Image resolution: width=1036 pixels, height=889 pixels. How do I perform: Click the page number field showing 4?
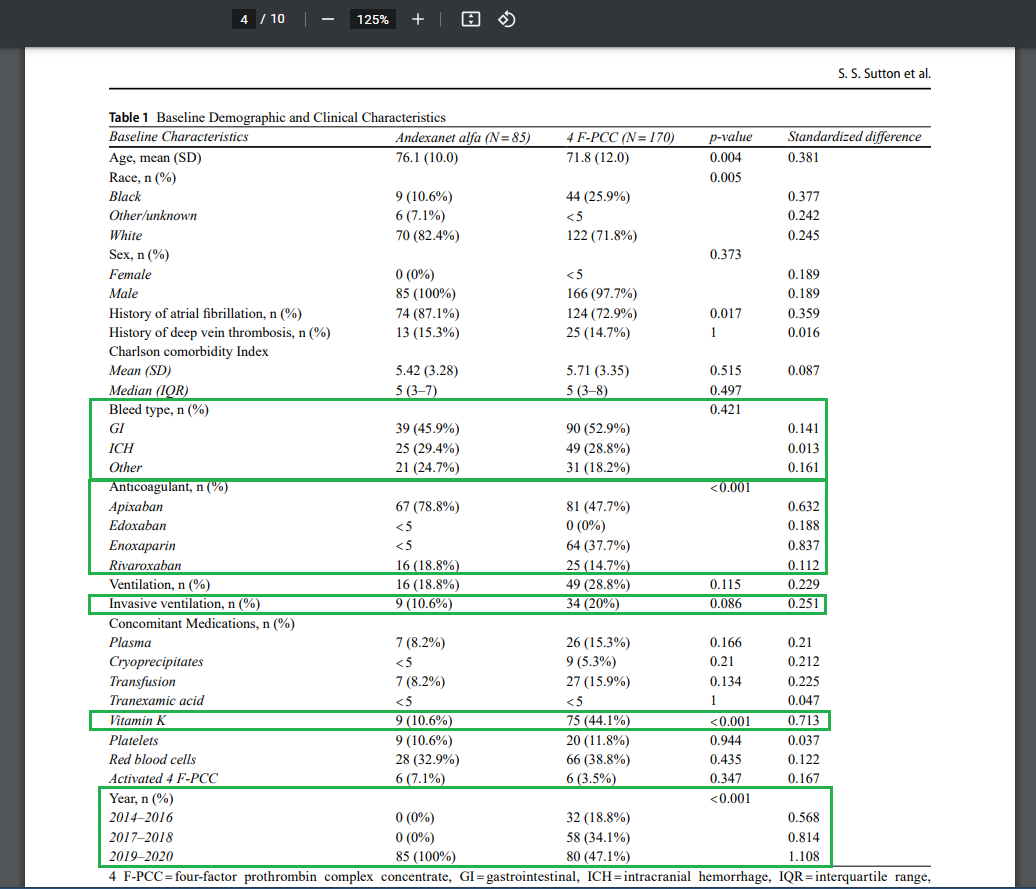[x=244, y=19]
